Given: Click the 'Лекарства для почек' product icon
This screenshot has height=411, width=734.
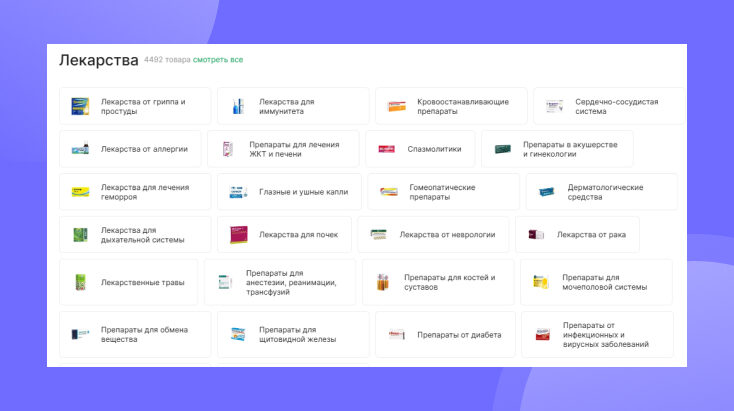Looking at the screenshot, I should click(238, 235).
